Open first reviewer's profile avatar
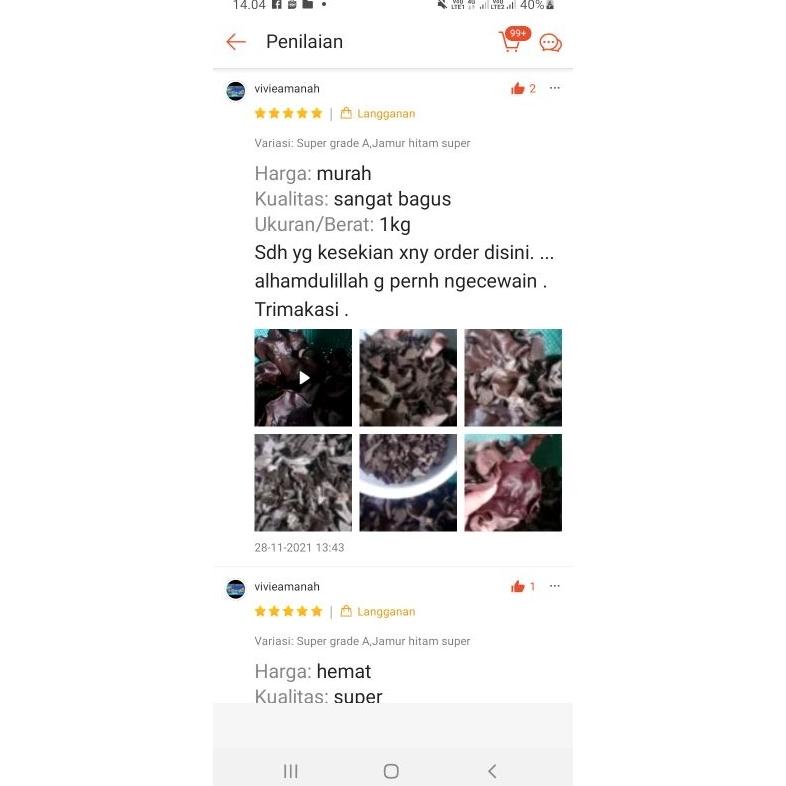The width and height of the screenshot is (786, 786). coord(236,91)
